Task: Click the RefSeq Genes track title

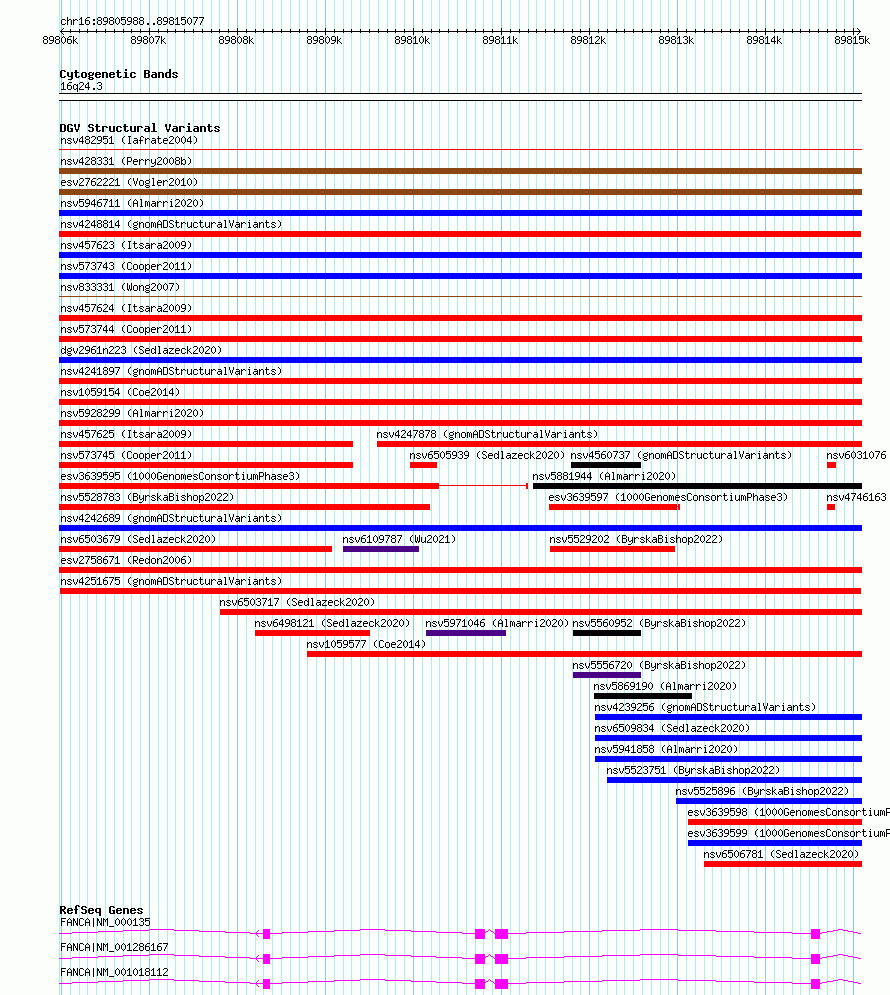Action: 101,909
